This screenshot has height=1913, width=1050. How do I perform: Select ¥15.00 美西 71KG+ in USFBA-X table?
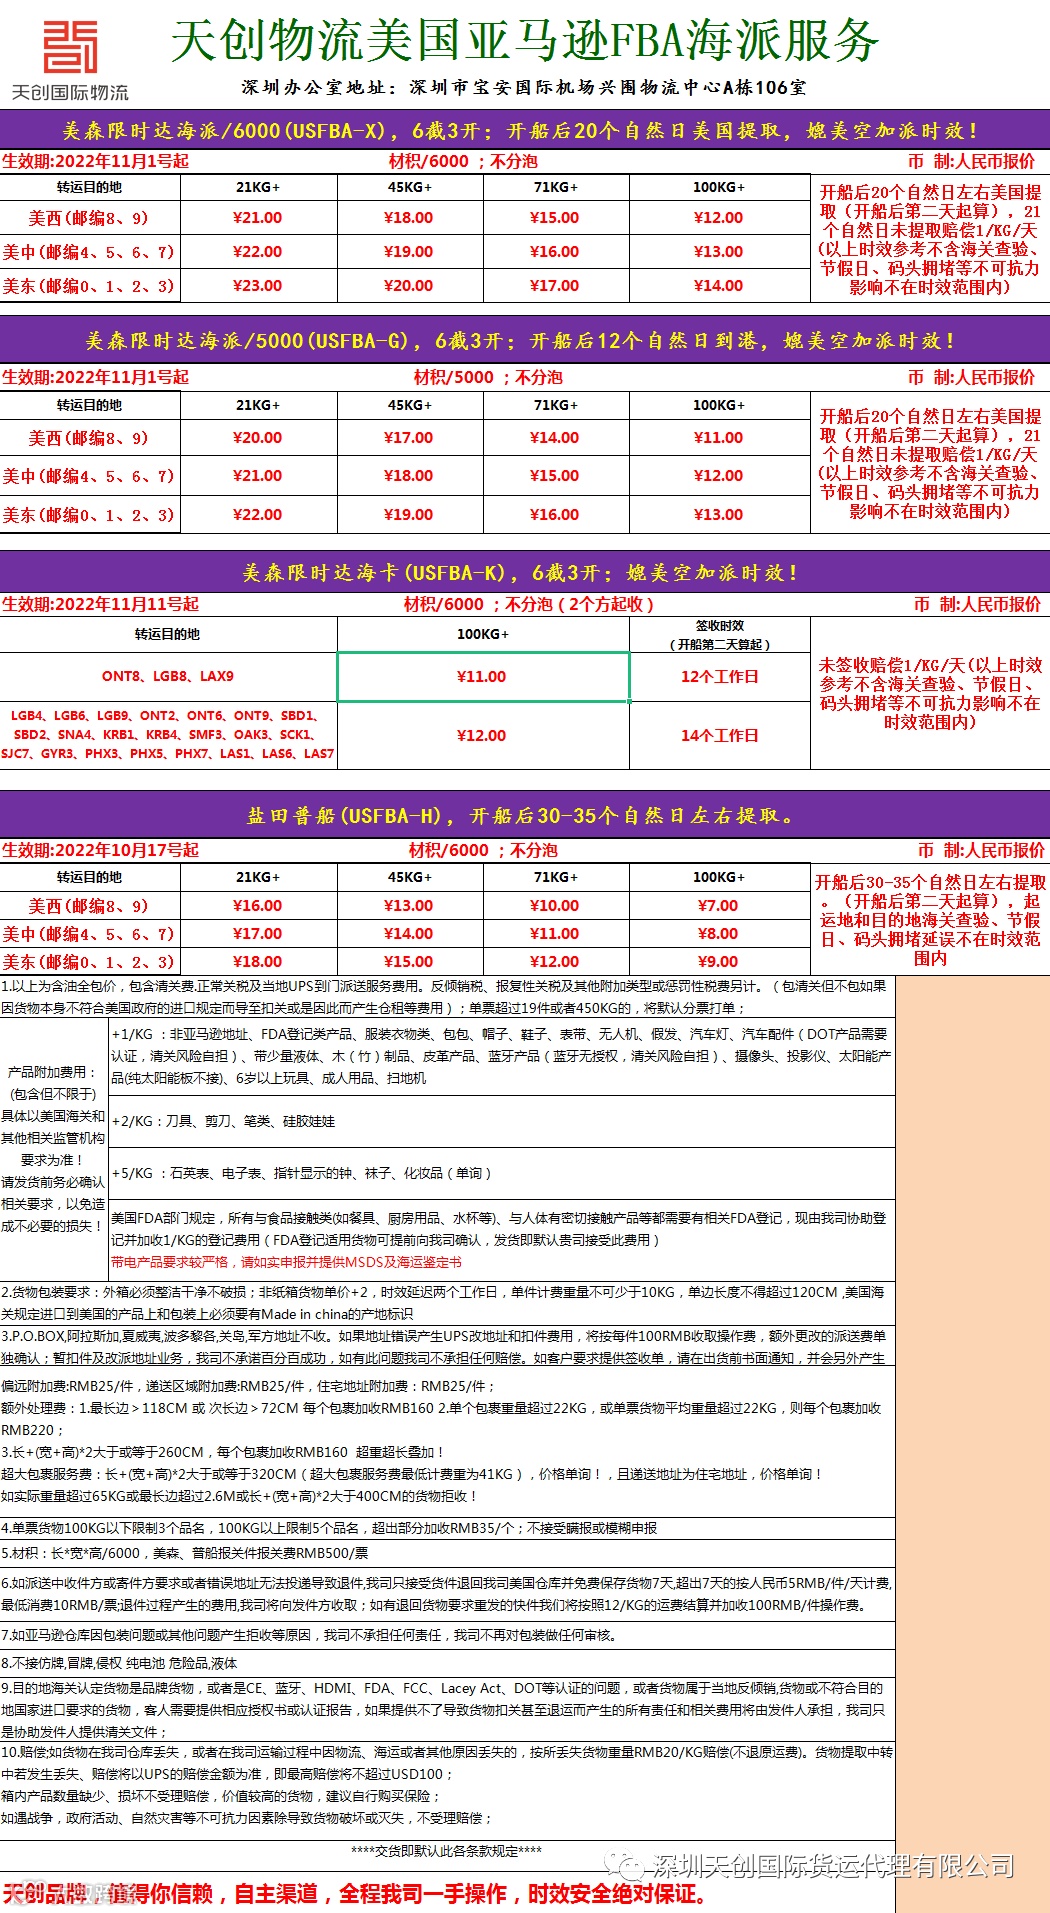coord(555,217)
